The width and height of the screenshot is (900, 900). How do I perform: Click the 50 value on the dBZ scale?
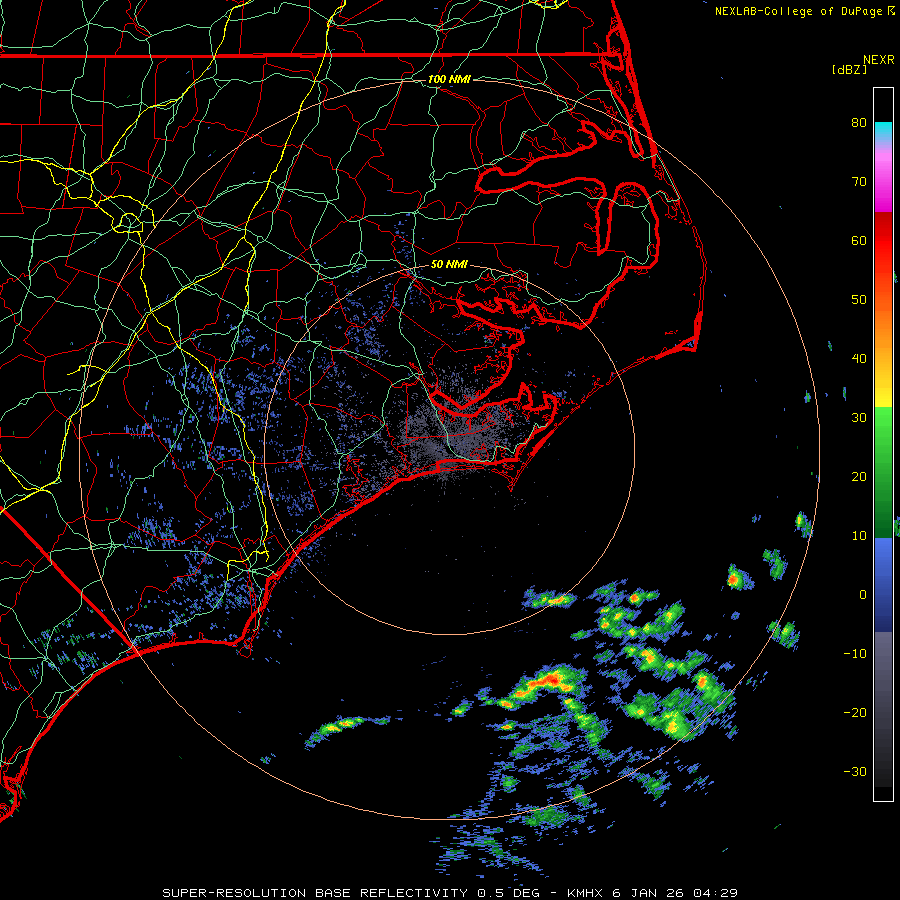click(859, 300)
